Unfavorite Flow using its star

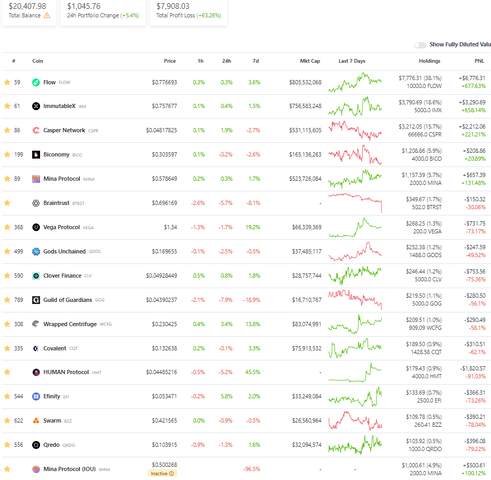pos(7,82)
